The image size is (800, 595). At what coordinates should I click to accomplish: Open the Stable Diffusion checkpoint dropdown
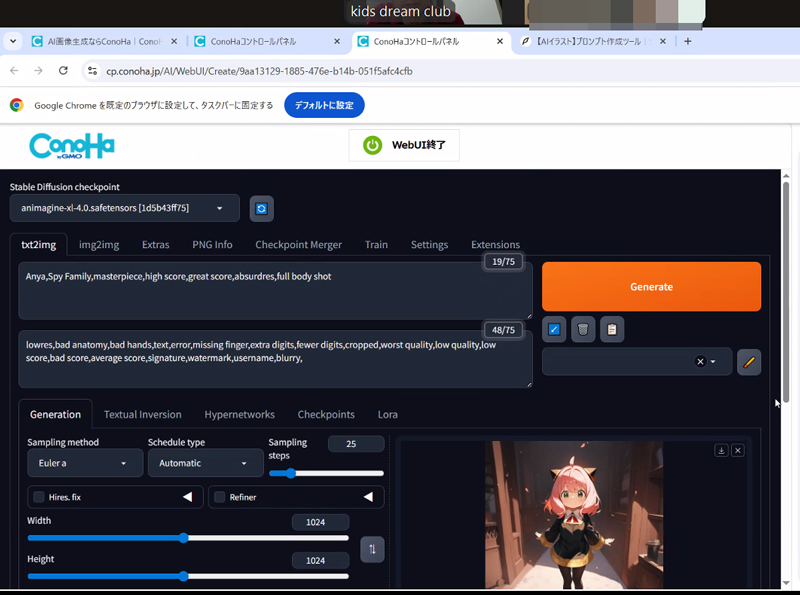(125, 208)
